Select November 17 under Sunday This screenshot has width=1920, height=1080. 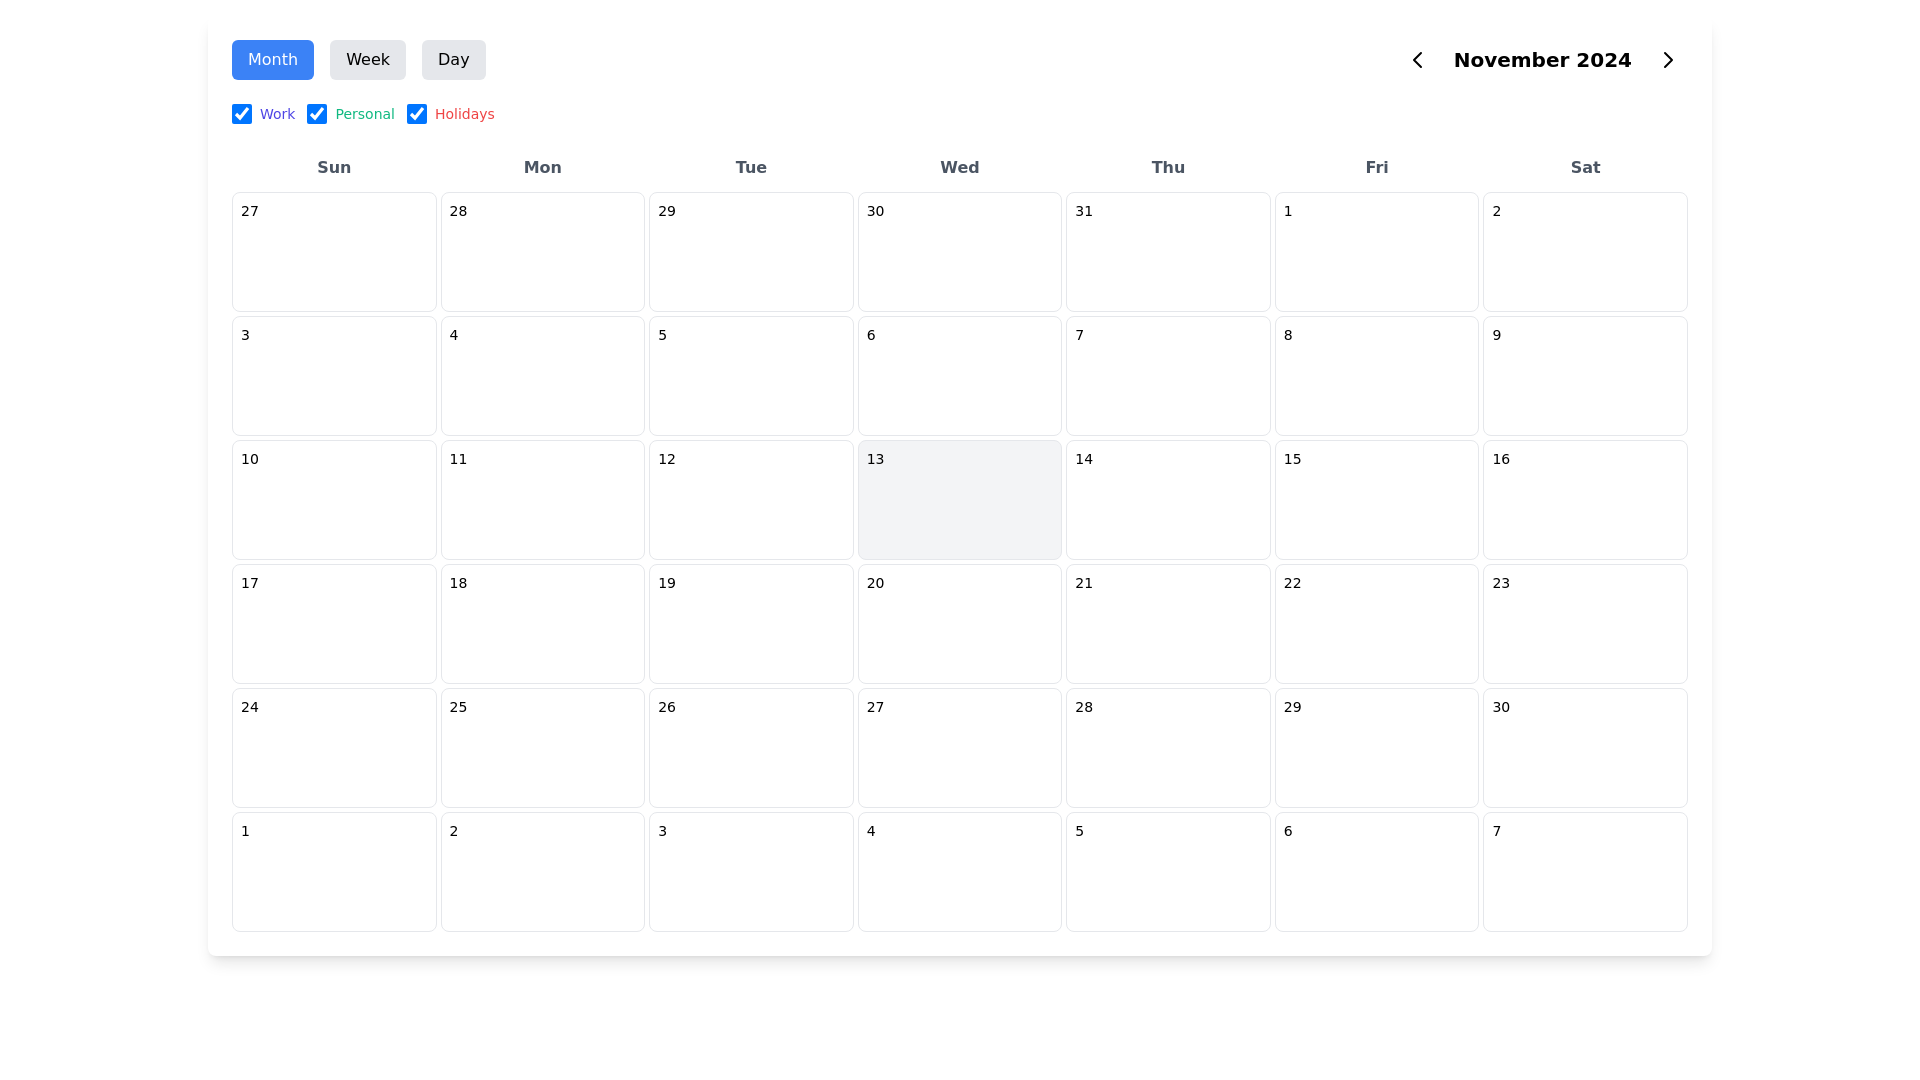pos(334,623)
